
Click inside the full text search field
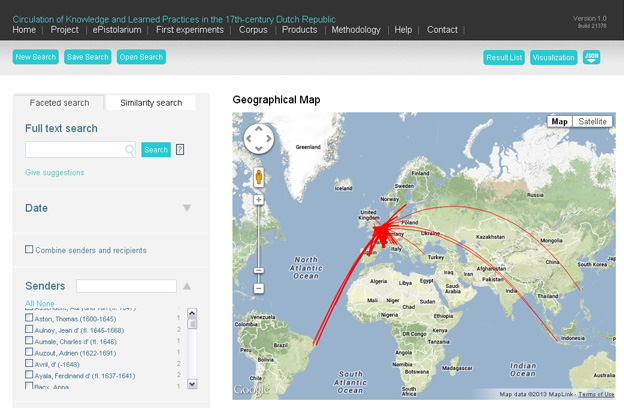(x=80, y=150)
